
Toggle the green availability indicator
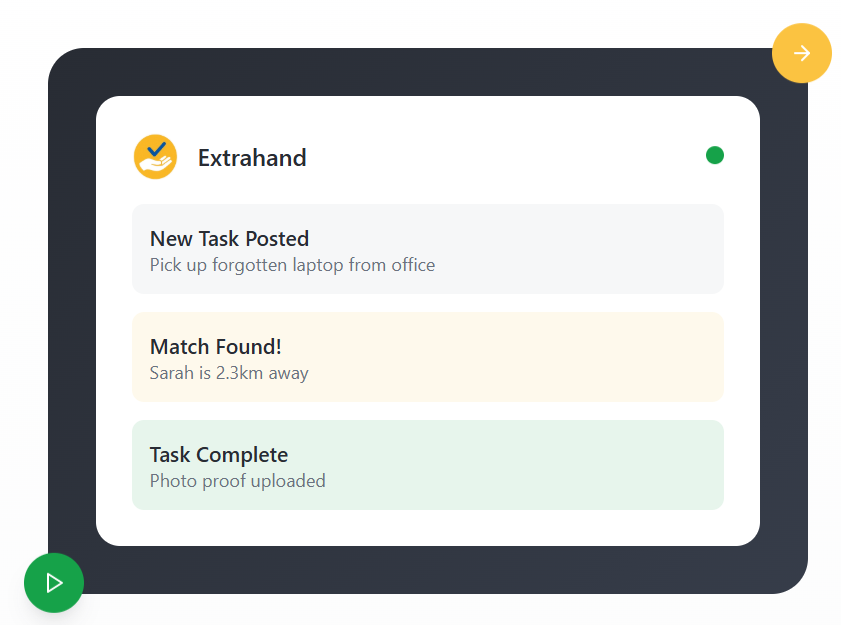pos(714,155)
